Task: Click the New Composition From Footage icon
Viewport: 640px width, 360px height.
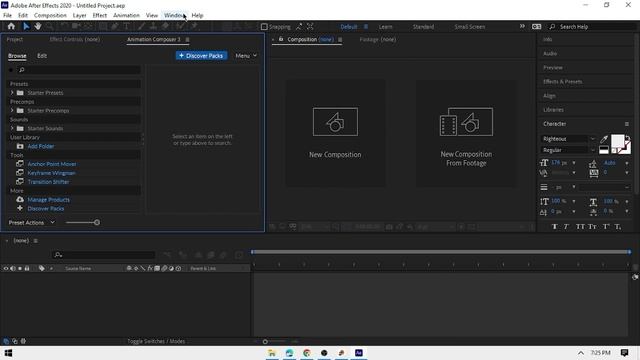Action: [x=466, y=122]
